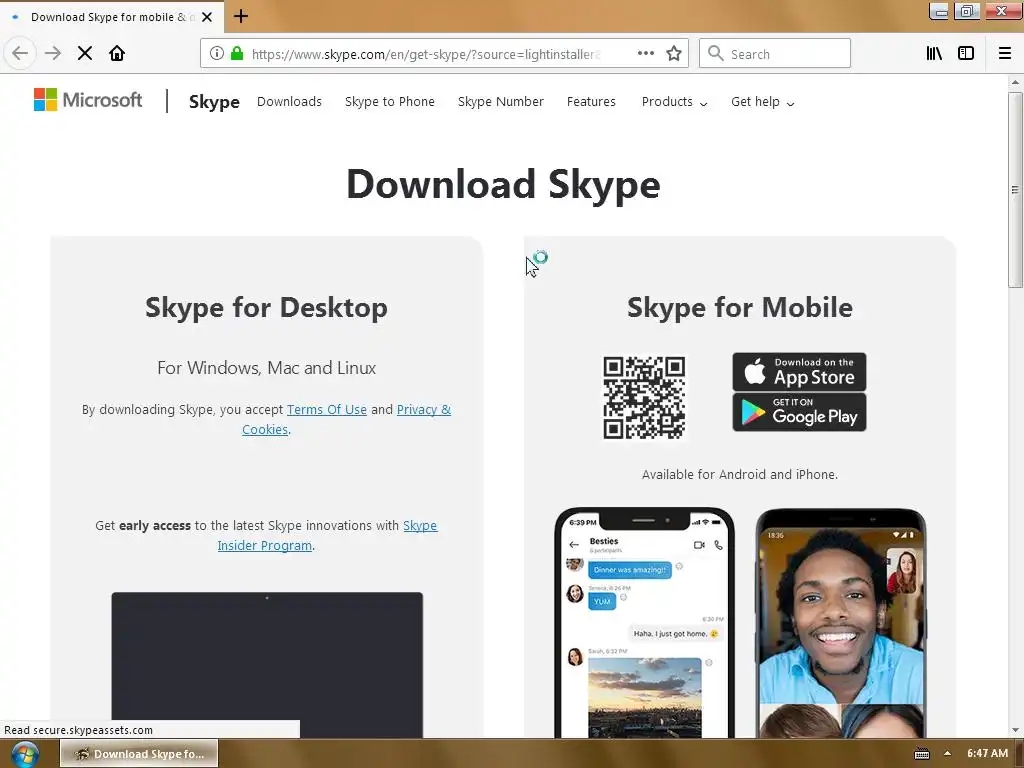Click the Skype for Desktop heading
Image resolution: width=1024 pixels, height=768 pixels.
(266, 307)
